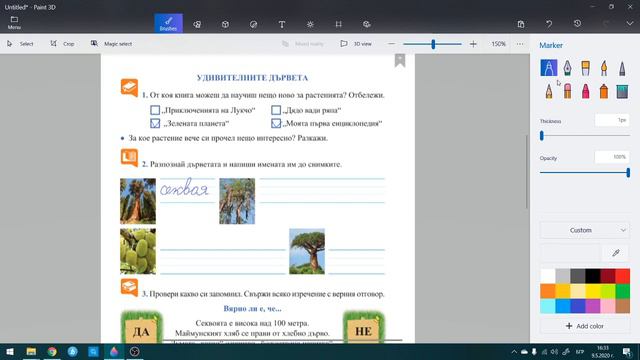Click the Opacity value field
Viewport: 640px width, 360px height.
[x=612, y=157]
